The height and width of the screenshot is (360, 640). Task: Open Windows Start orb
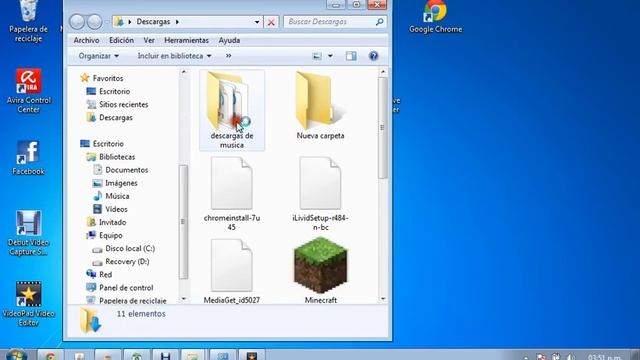pyautogui.click(x=16, y=354)
